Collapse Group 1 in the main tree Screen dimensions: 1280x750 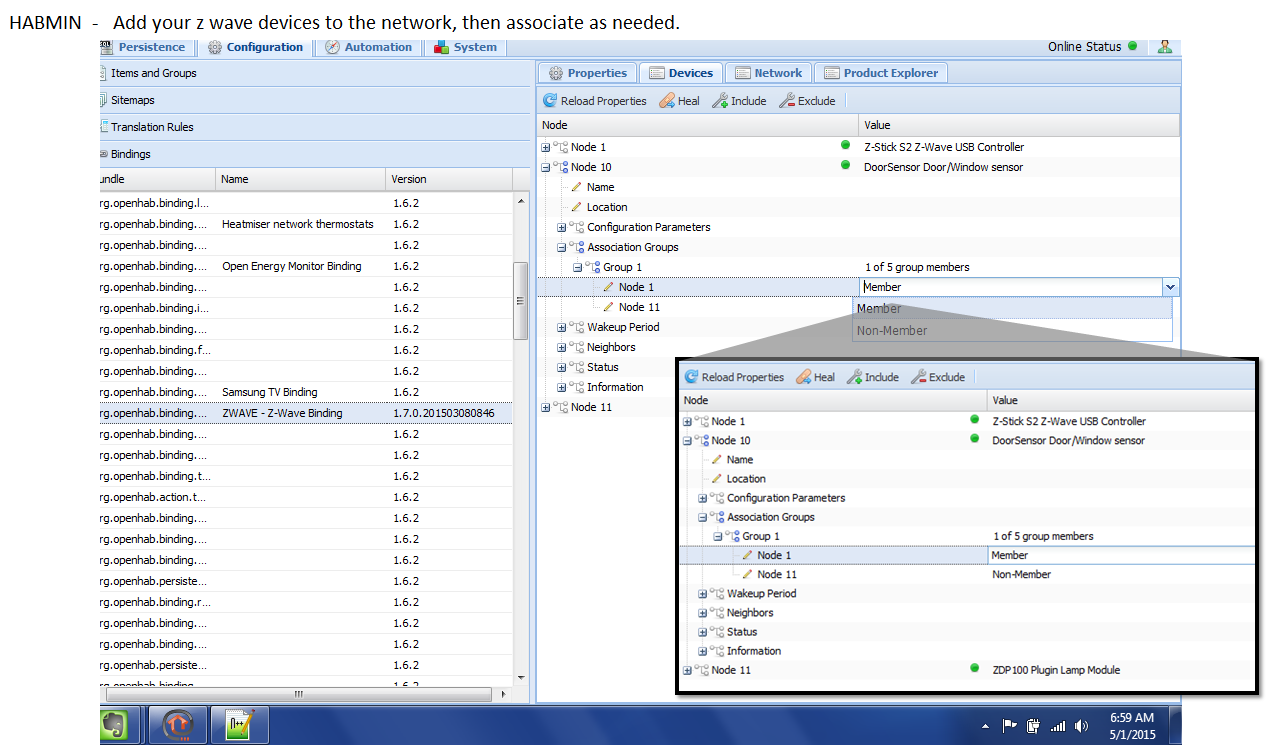pos(578,267)
